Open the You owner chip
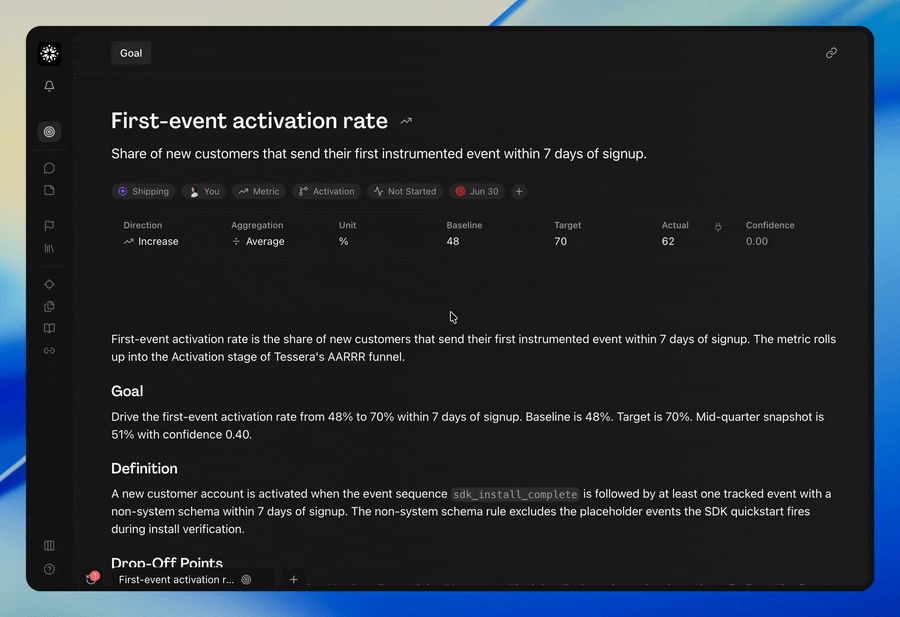The width and height of the screenshot is (900, 617). tap(204, 191)
